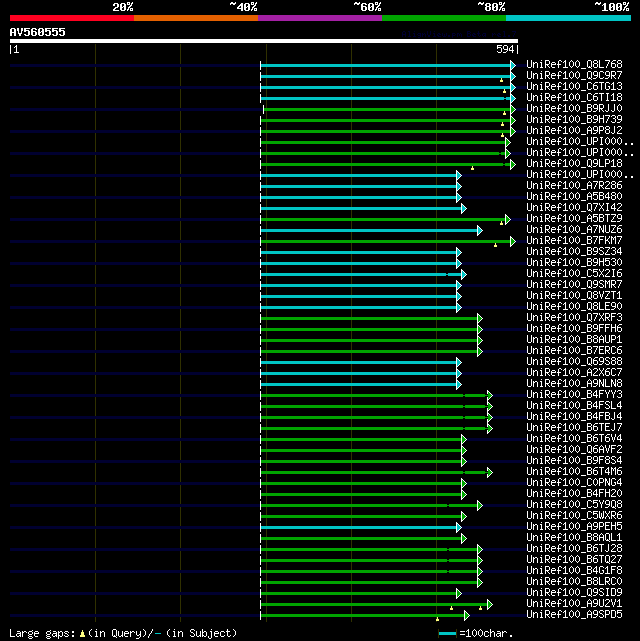640x641 pixels.
Task: Select the UniRef100_Q7XI42 label
Action: pos(574,208)
